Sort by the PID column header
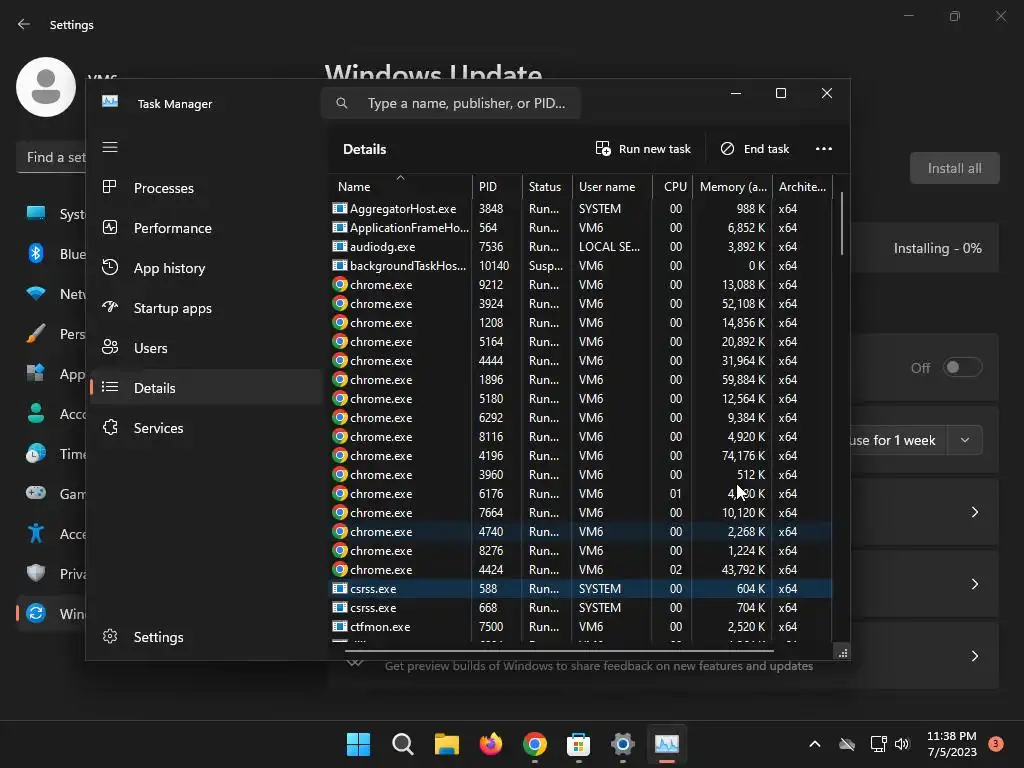The image size is (1024, 768). click(496, 187)
